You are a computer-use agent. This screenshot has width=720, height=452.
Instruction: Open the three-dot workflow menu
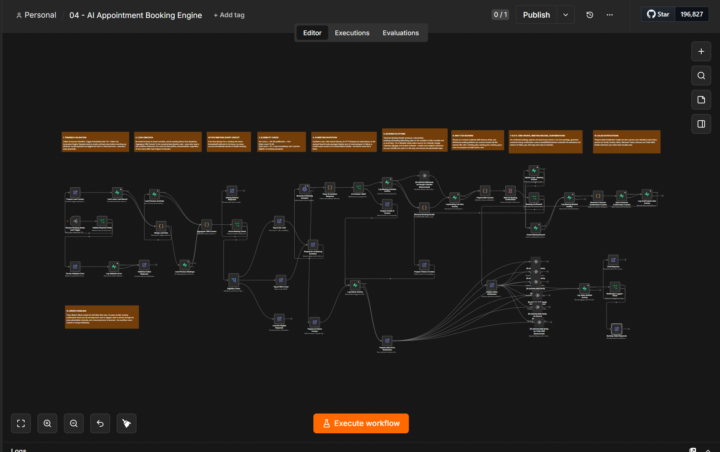(609, 15)
